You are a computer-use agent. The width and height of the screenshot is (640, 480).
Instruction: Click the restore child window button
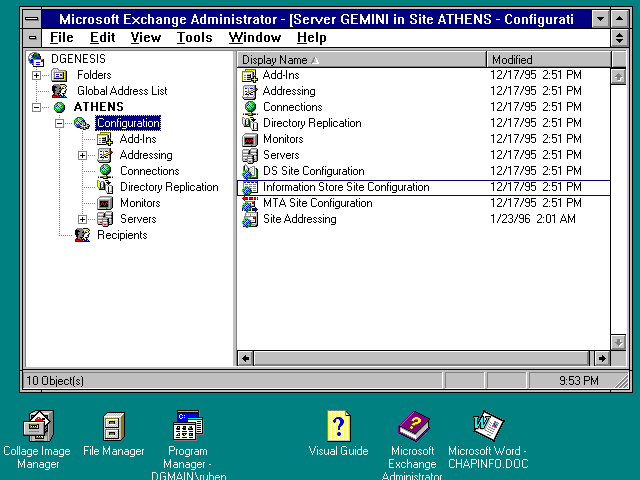click(619, 38)
